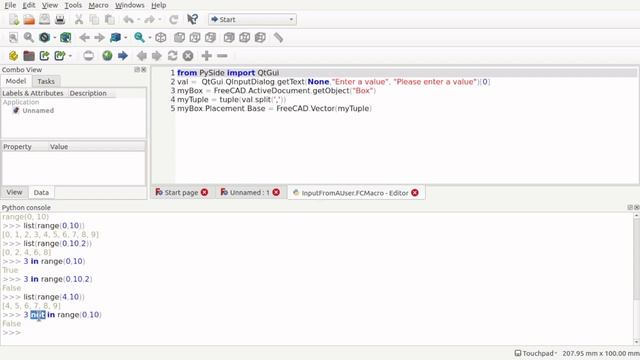Click the Draw style icon
This screenshot has width=640, height=360.
click(x=44, y=38)
